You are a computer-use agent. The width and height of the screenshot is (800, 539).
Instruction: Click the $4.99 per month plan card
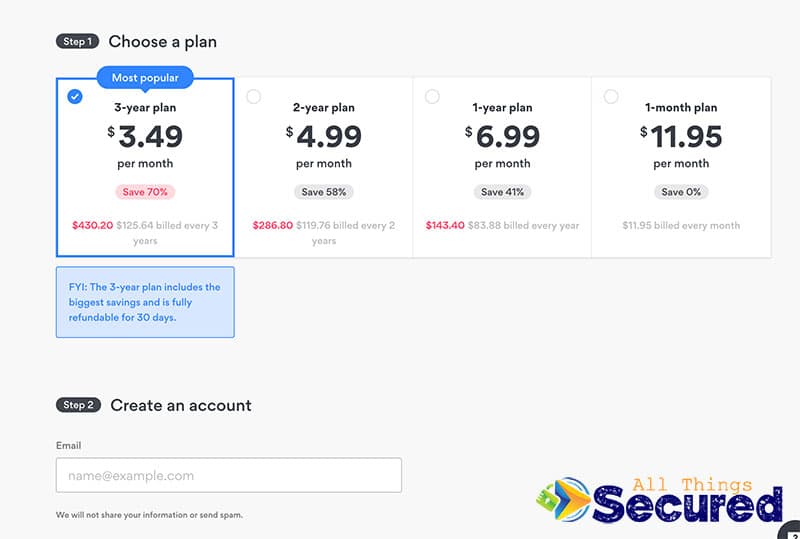pyautogui.click(x=323, y=167)
